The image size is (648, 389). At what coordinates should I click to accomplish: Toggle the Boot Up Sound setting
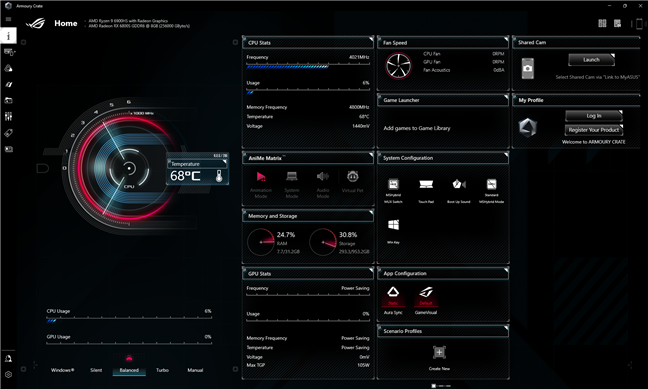pos(459,191)
